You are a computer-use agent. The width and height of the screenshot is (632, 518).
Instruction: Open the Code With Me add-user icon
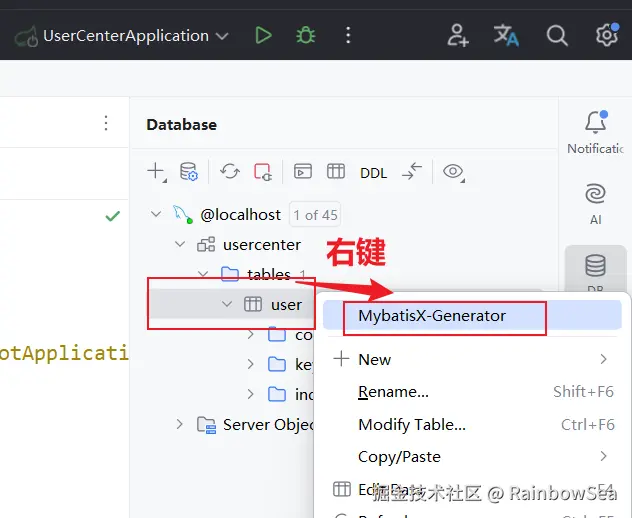[x=458, y=36]
